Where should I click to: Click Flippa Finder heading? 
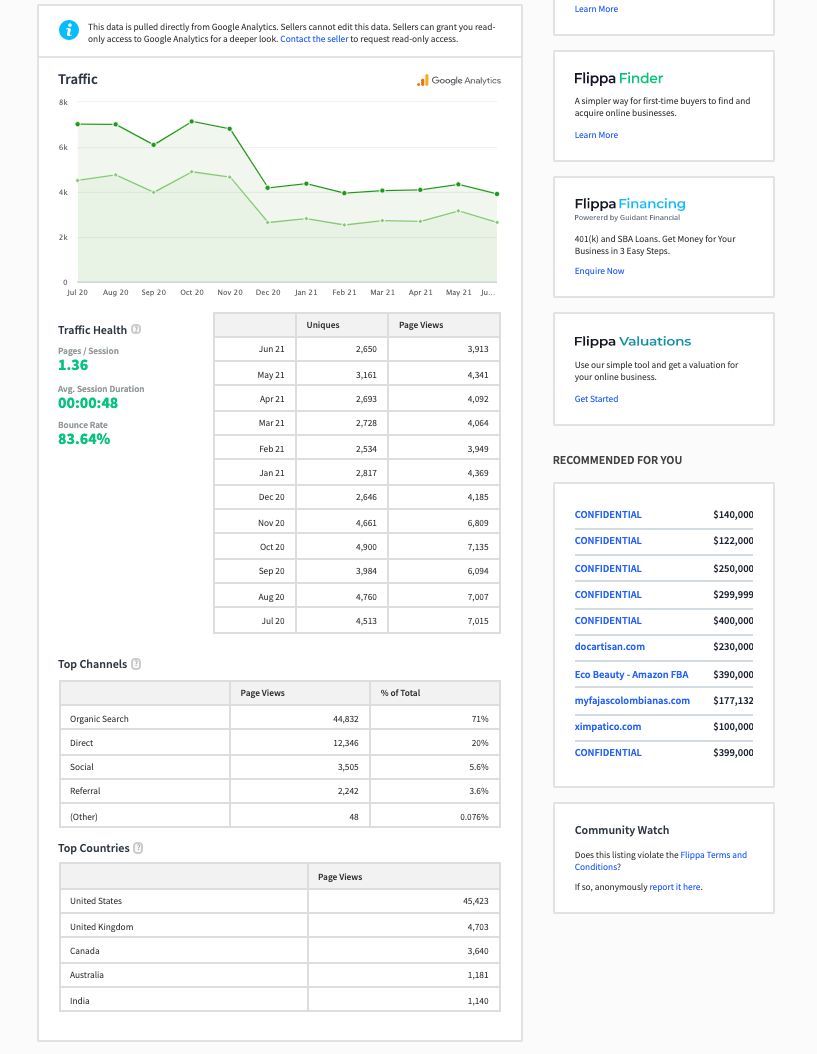[x=618, y=79]
